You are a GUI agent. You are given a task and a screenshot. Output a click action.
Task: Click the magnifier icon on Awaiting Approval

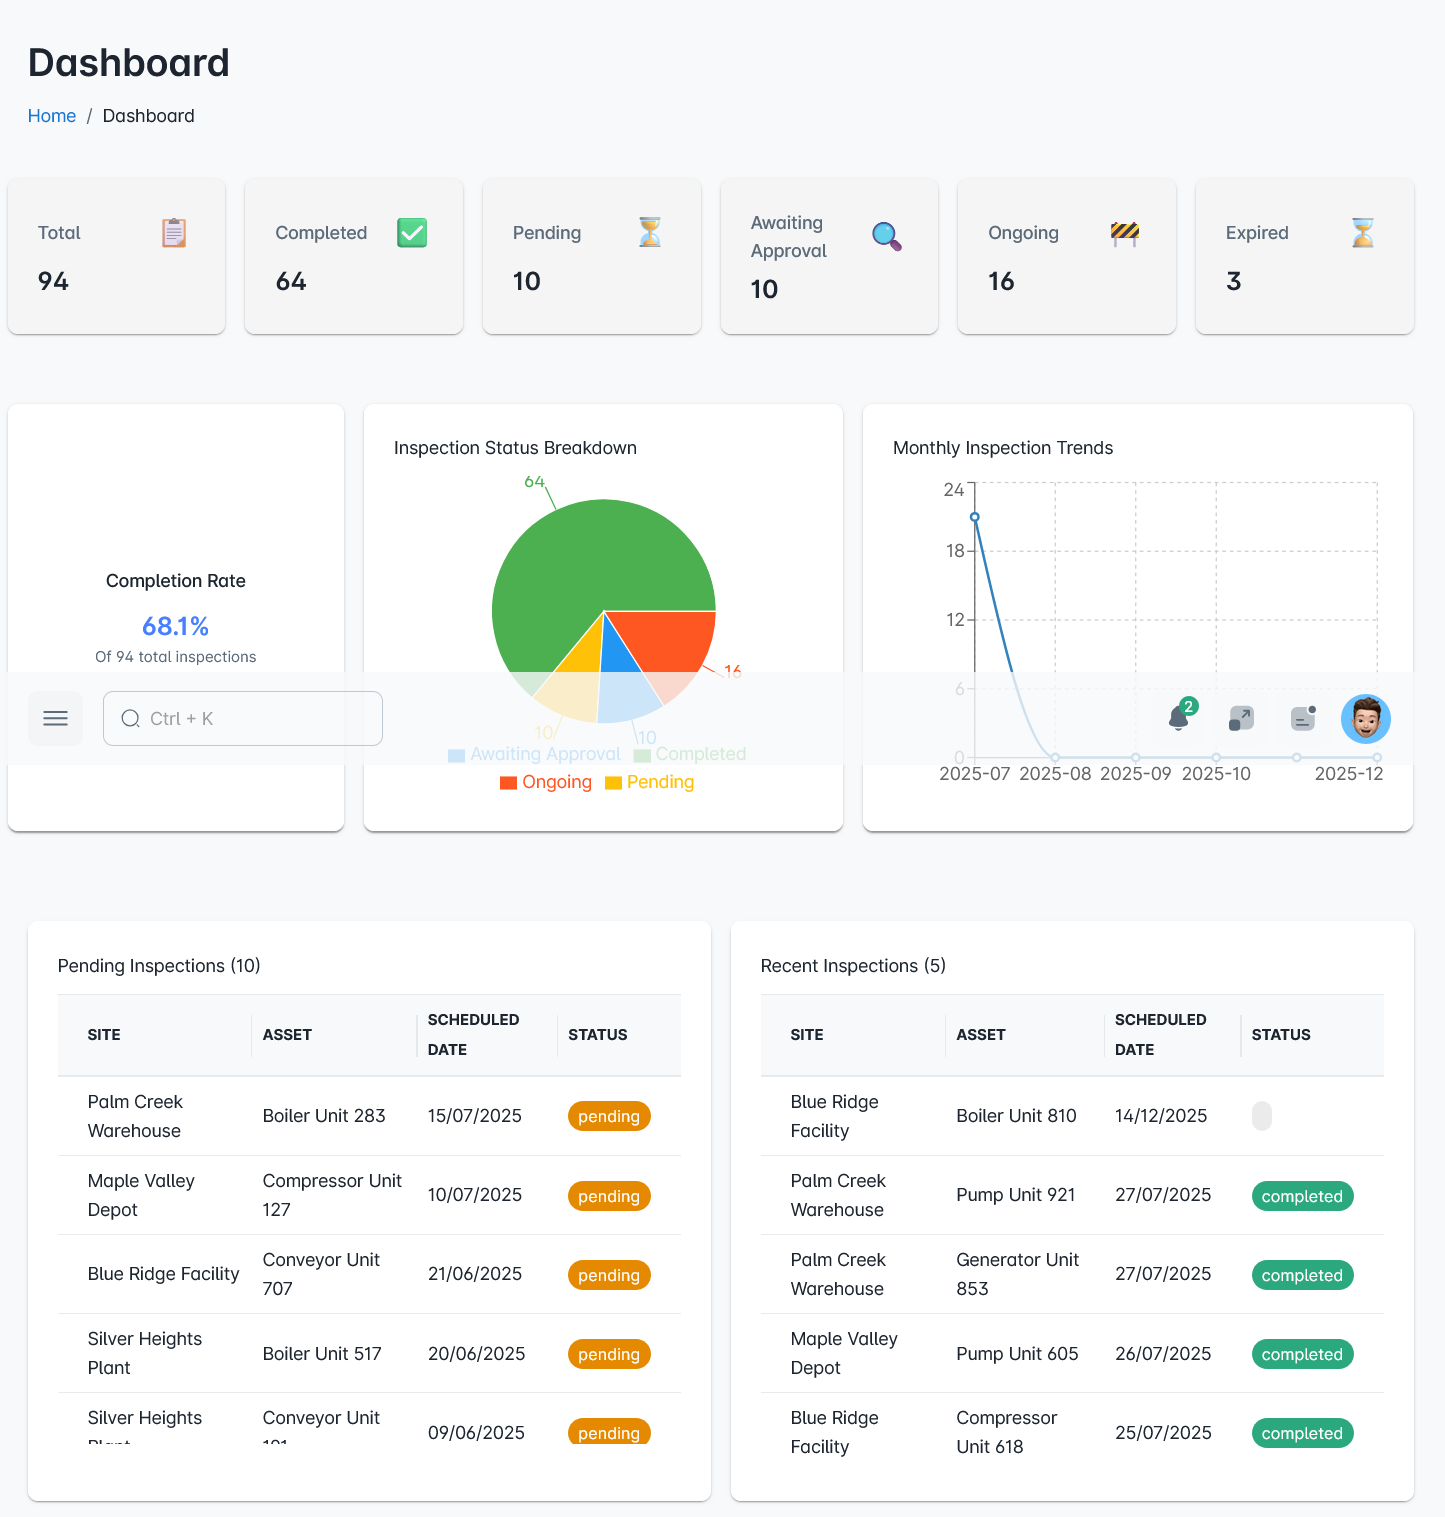click(x=886, y=236)
